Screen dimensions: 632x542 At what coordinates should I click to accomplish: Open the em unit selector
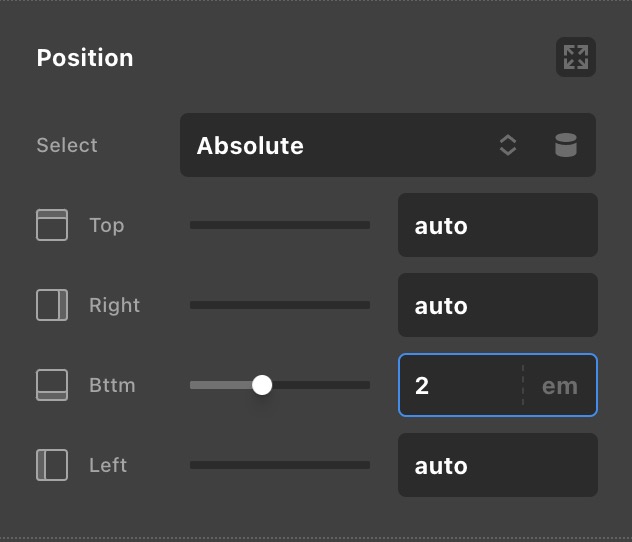tap(560, 386)
